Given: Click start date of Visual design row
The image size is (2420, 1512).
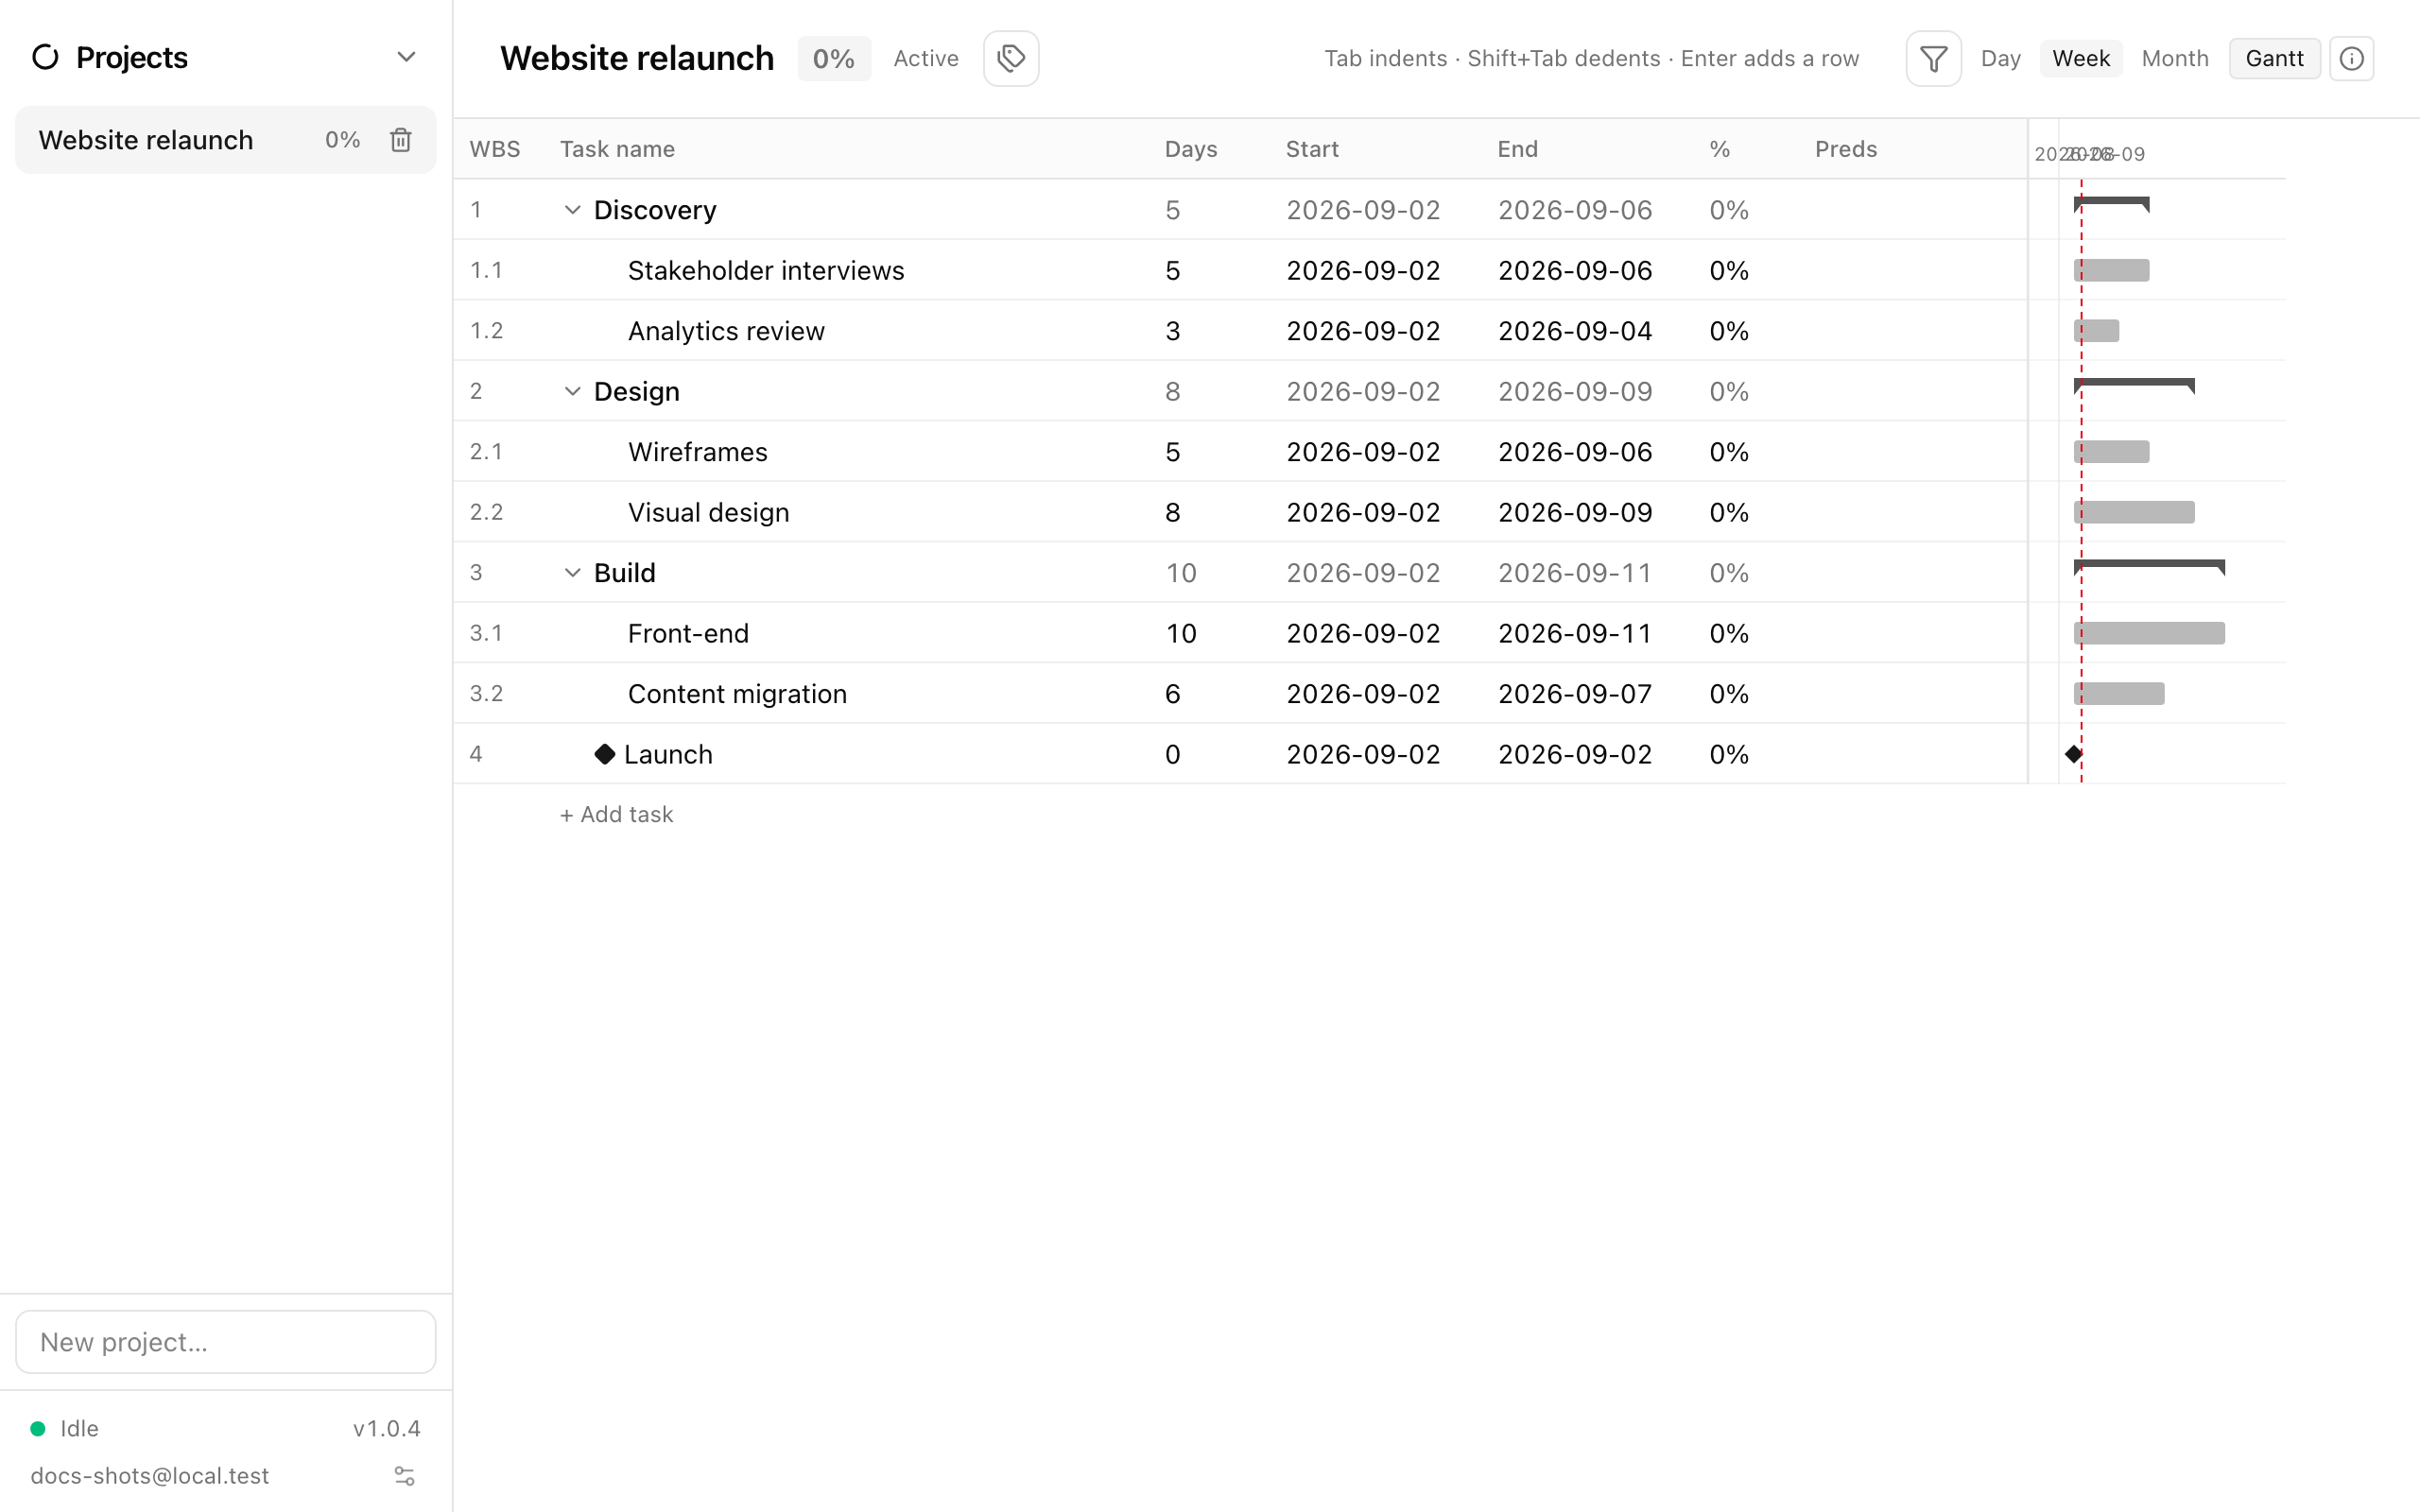Looking at the screenshot, I should pyautogui.click(x=1363, y=512).
